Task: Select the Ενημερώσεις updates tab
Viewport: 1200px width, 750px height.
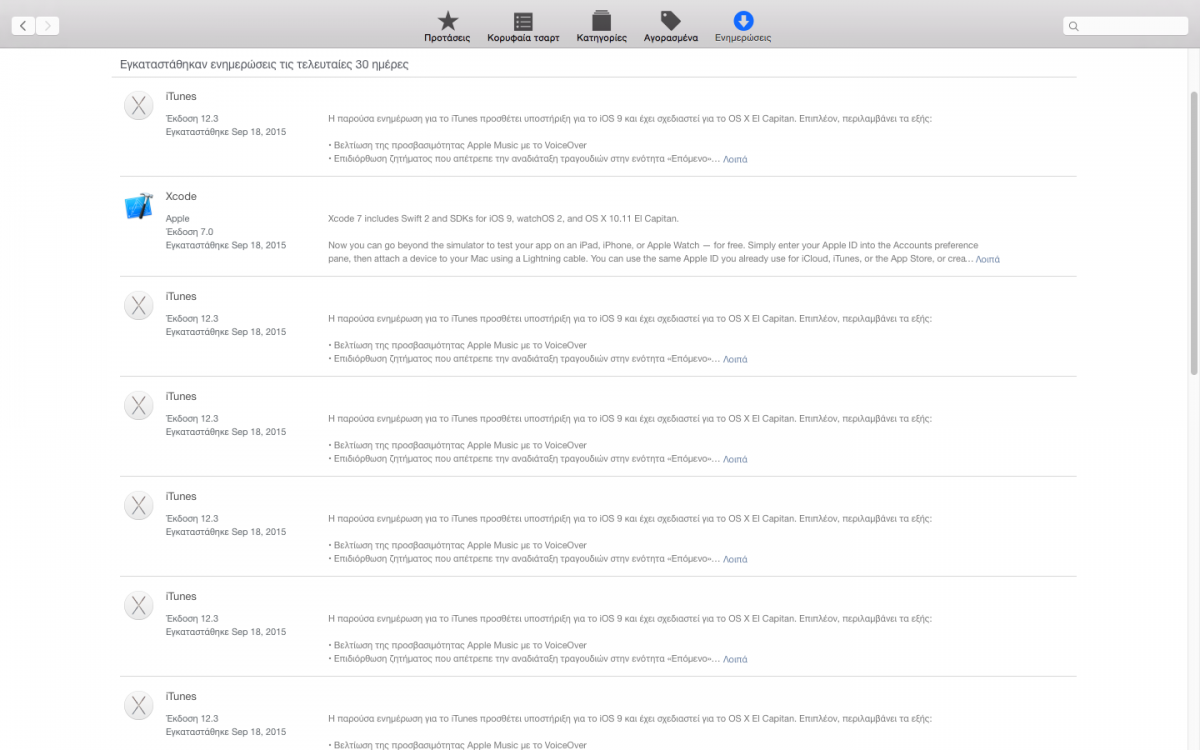Action: click(743, 27)
